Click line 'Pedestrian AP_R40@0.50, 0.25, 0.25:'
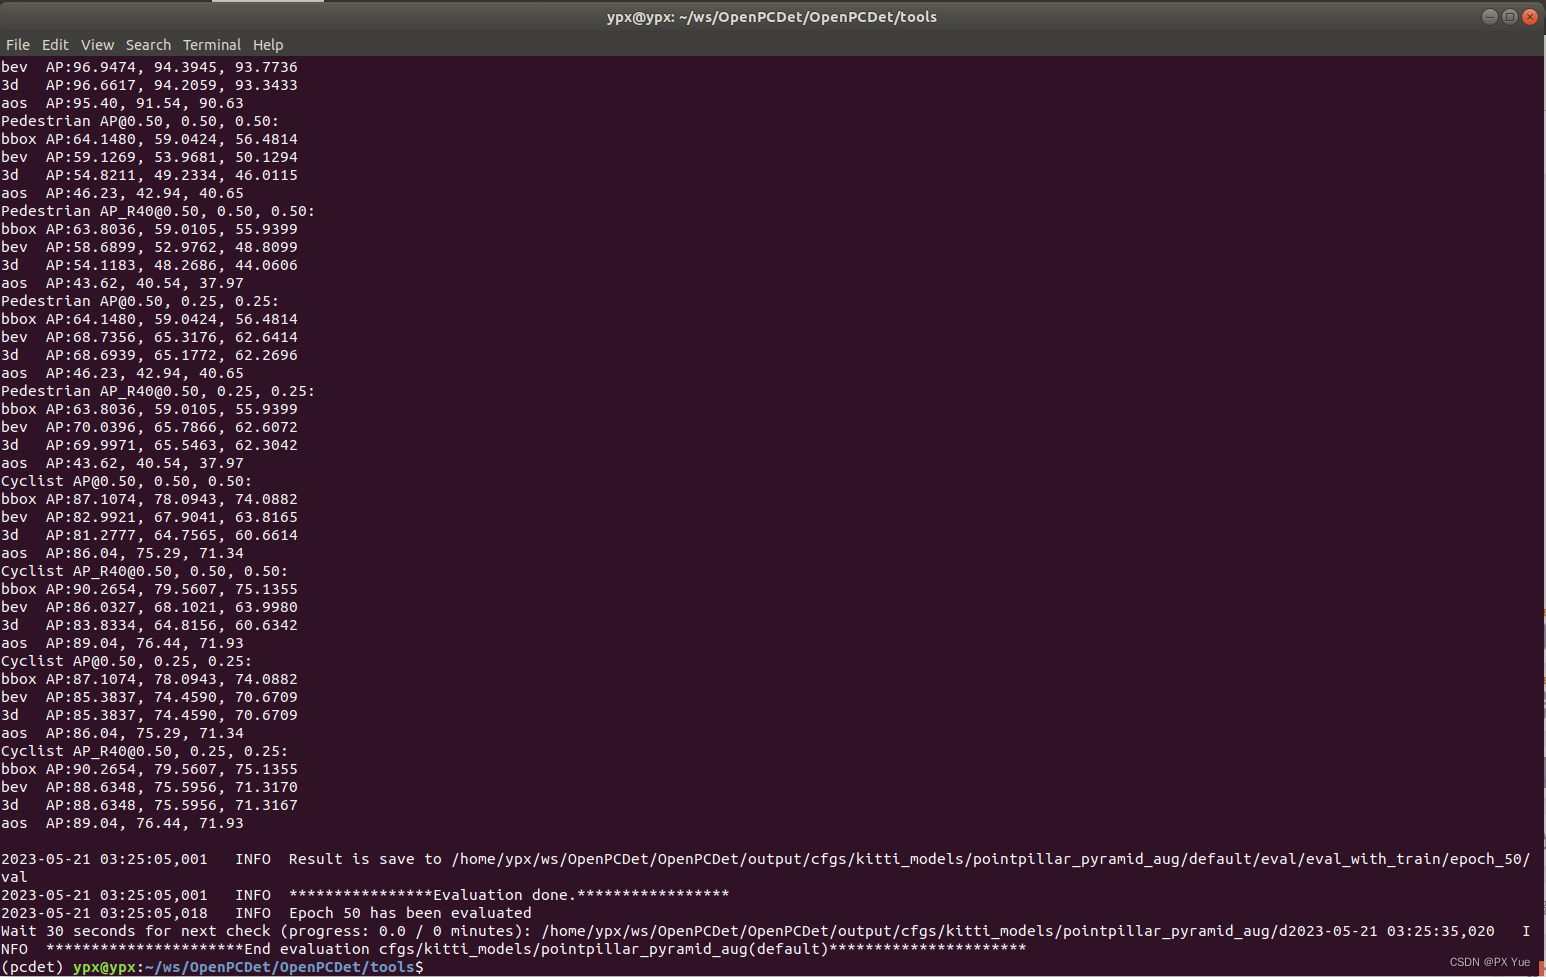1546x977 pixels. coord(158,391)
